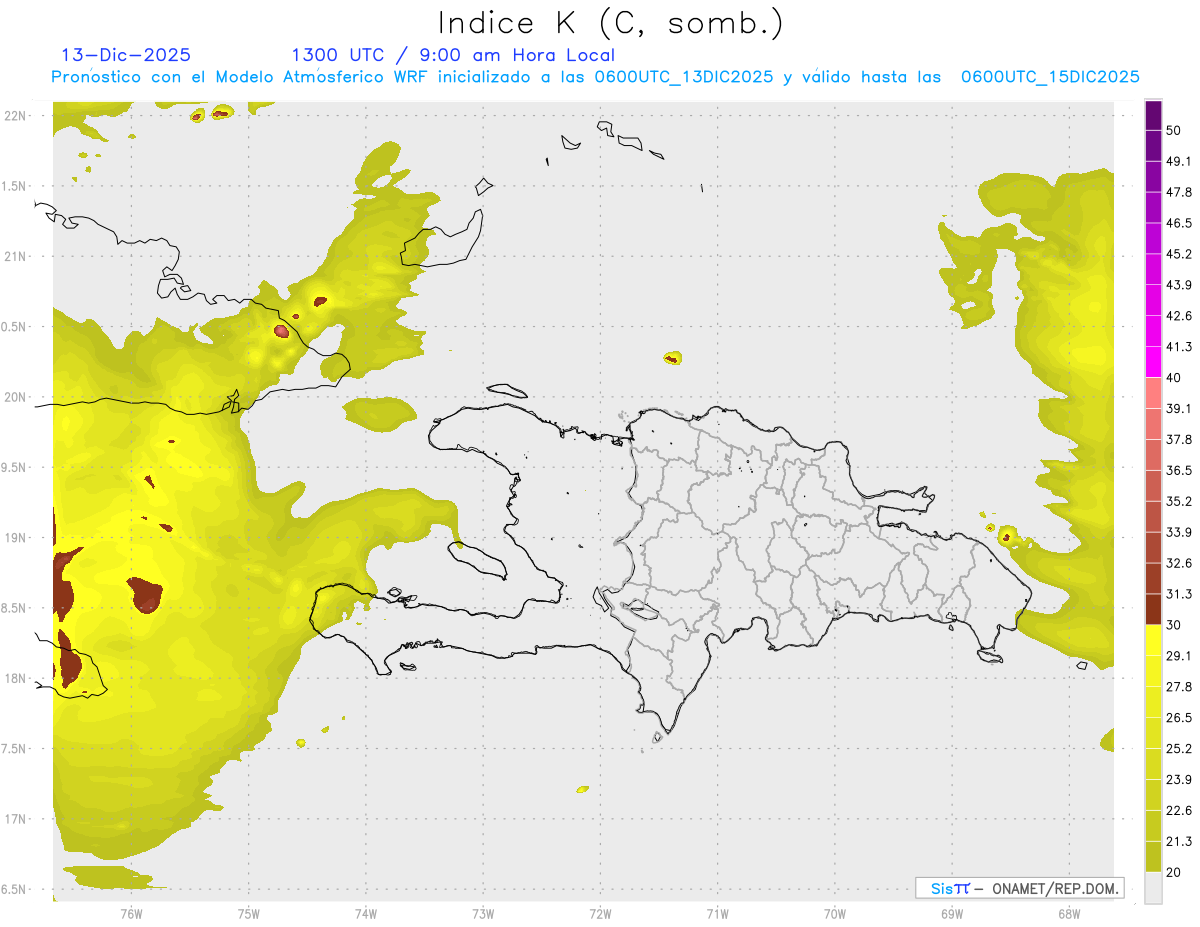Pick the gray legend swatch below 20
The height and width of the screenshot is (927, 1200).
1153,888
